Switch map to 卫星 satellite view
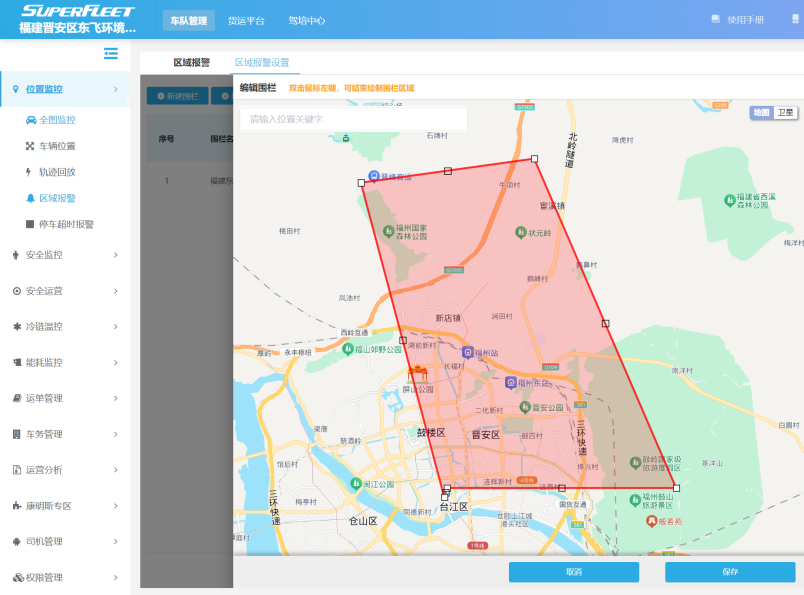 point(786,113)
